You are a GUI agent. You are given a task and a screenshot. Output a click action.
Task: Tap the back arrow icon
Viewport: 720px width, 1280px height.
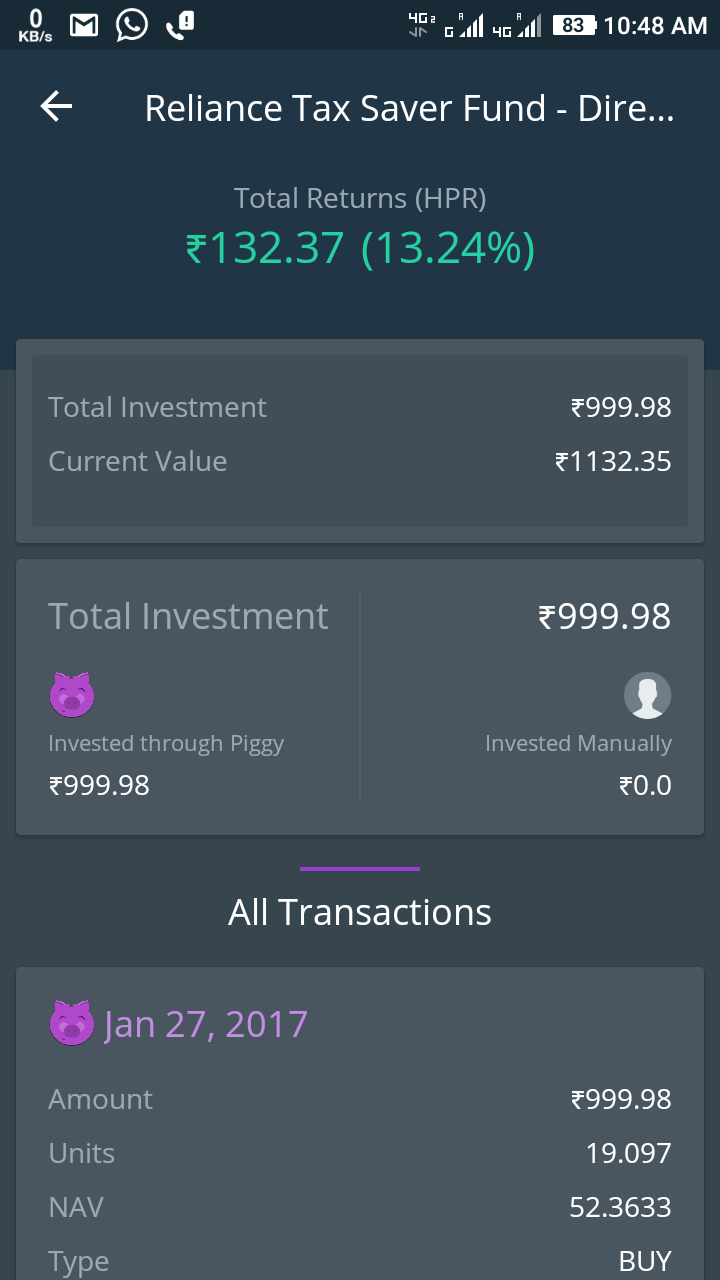(x=57, y=107)
